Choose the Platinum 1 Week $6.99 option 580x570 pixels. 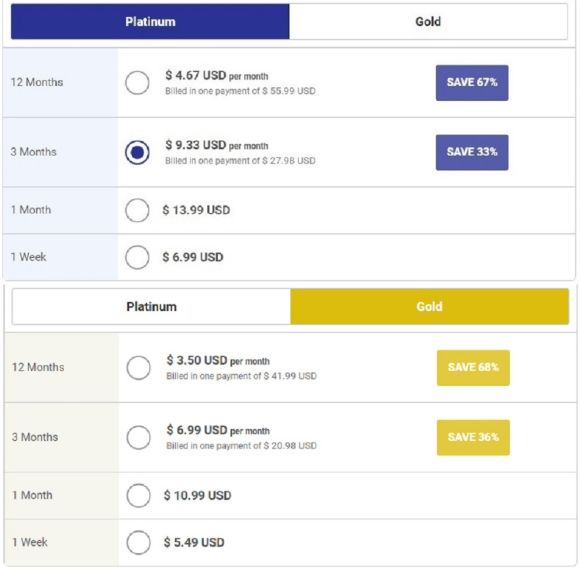(137, 257)
